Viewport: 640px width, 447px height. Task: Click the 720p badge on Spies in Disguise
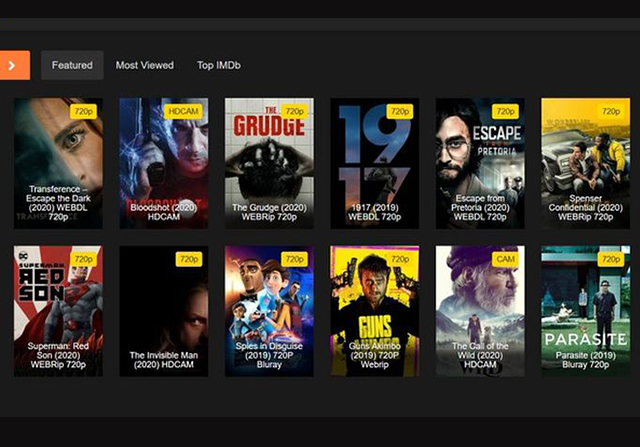coord(294,259)
